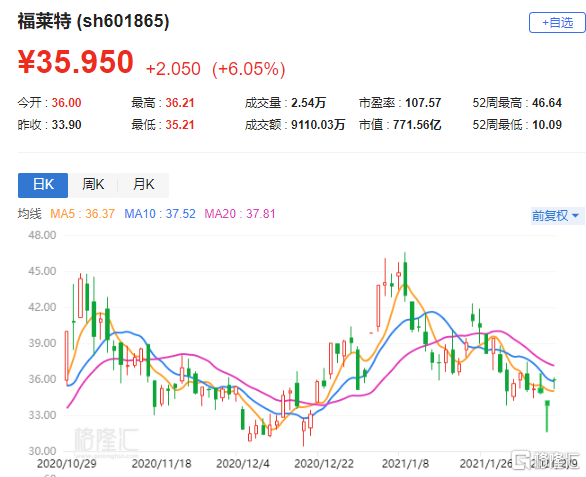Click the 30.00 y-axis label
The width and height of the screenshot is (586, 477).
coord(42,450)
